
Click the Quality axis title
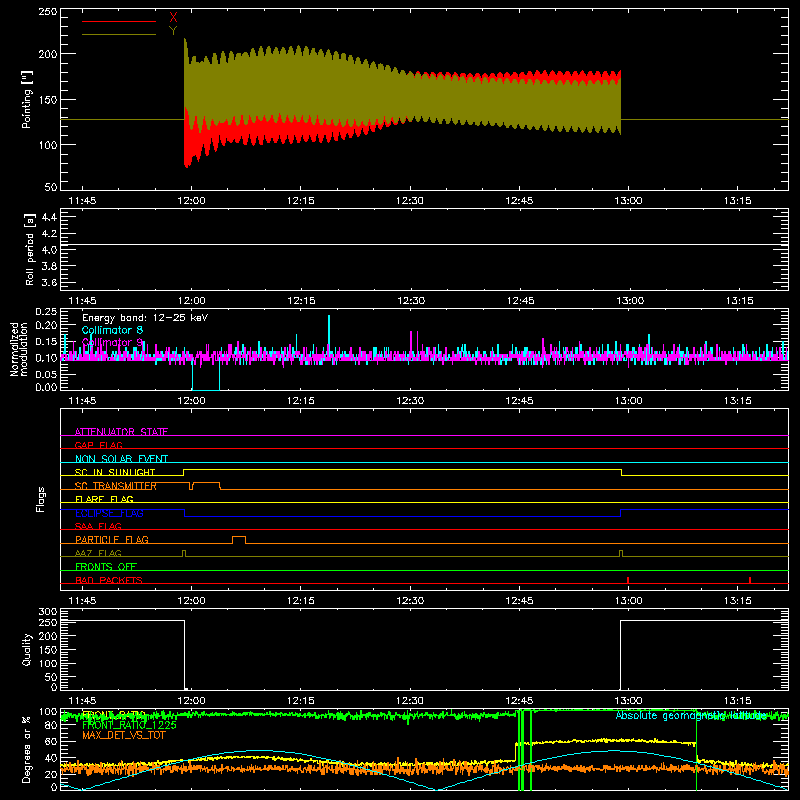[27, 649]
